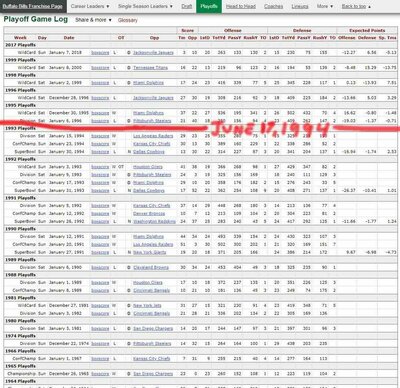Open the Cleveland Browns opponent link

pos(151,267)
